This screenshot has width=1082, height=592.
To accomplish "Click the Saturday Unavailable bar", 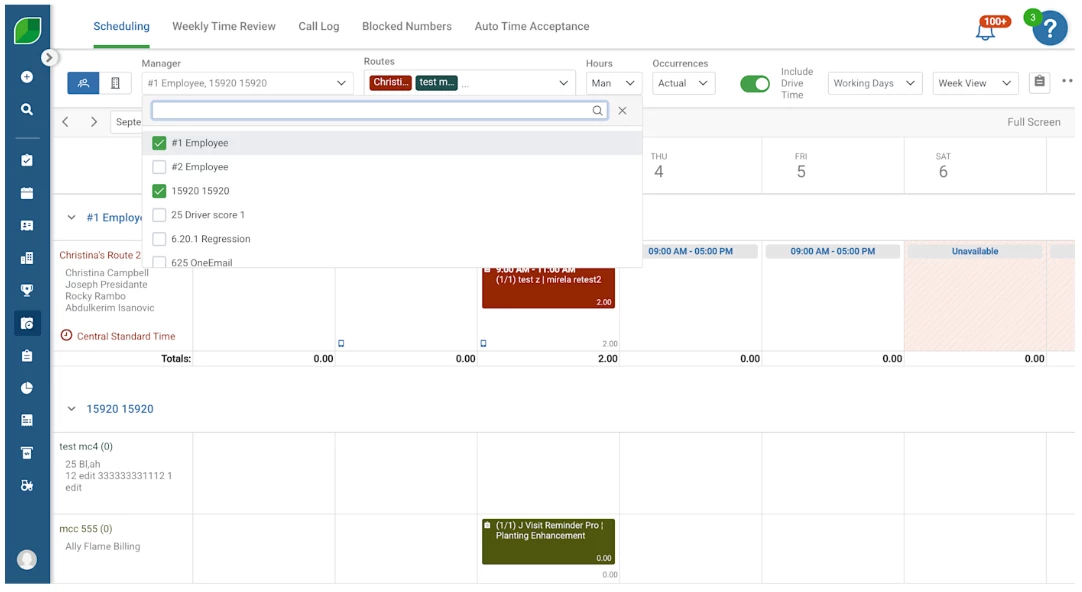I will [x=975, y=252].
